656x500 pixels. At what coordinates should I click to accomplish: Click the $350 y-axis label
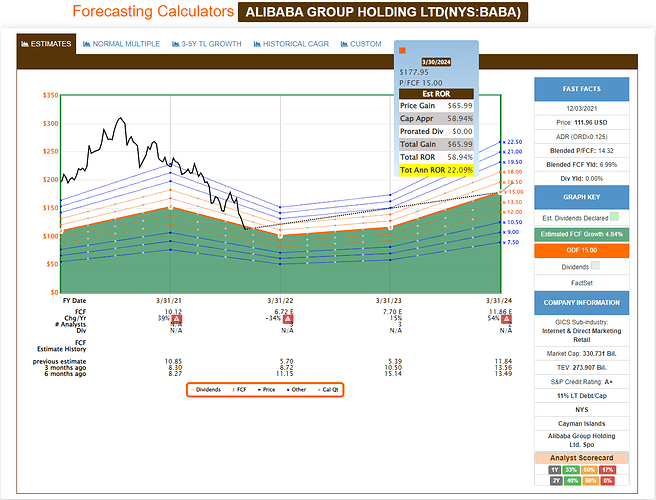point(51,95)
